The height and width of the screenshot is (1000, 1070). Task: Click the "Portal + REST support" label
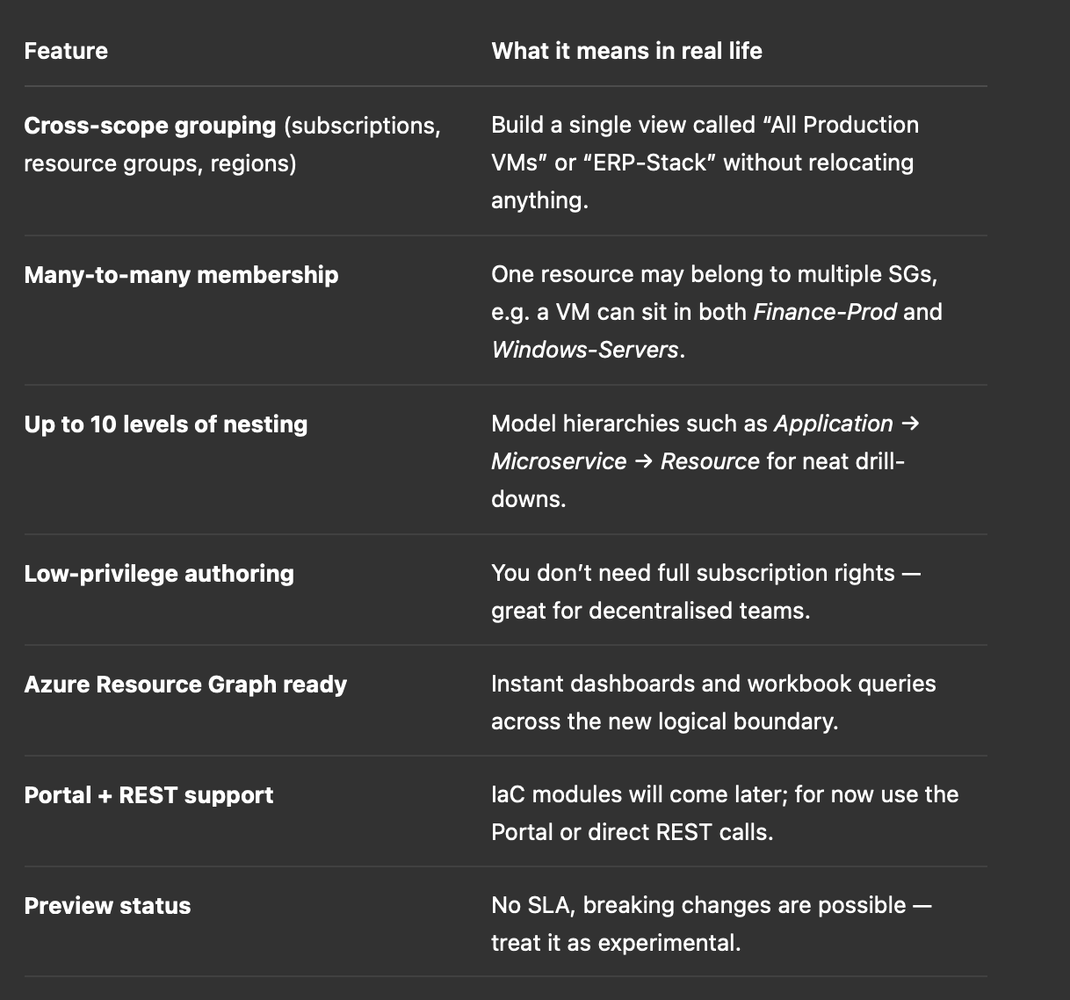(x=149, y=795)
